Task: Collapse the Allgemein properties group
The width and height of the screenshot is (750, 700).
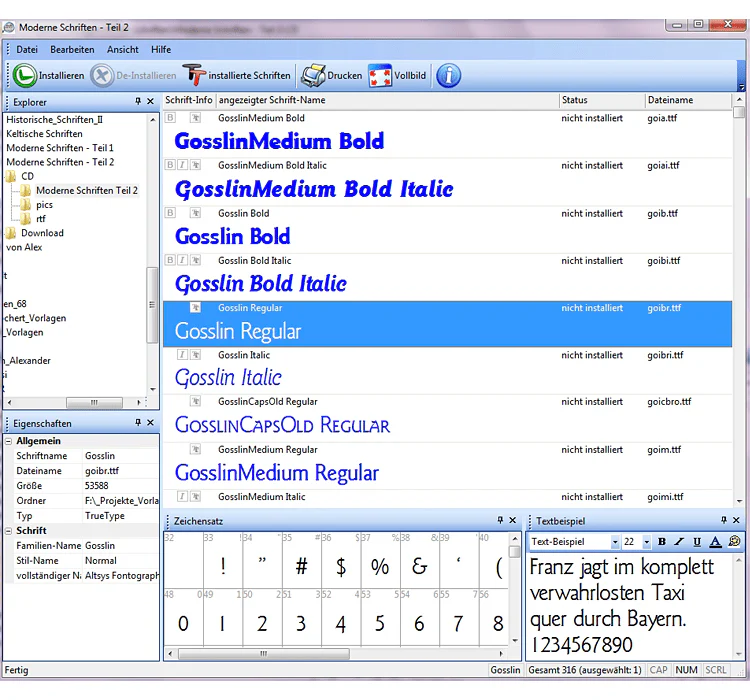Action: coord(9,441)
